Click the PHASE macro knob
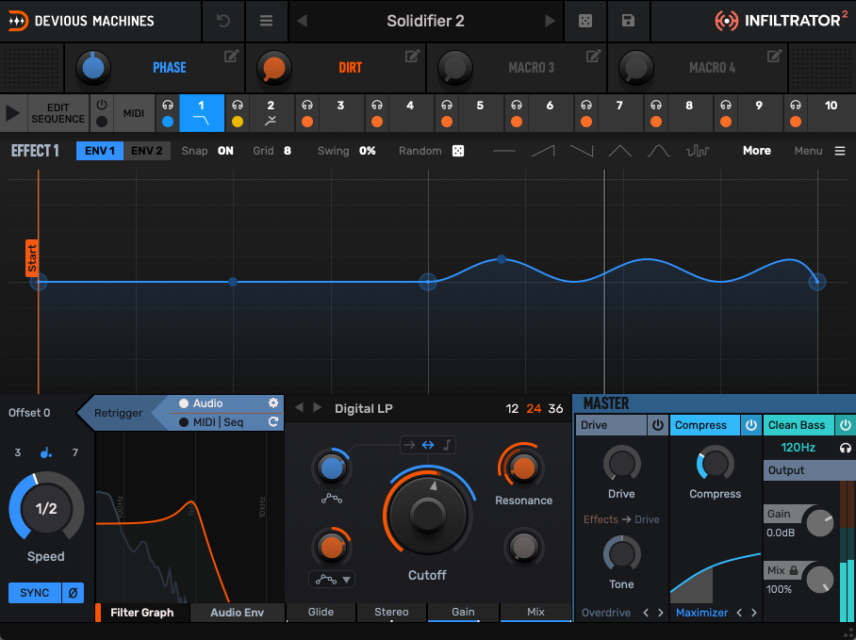The width and height of the screenshot is (856, 640). [x=93, y=68]
